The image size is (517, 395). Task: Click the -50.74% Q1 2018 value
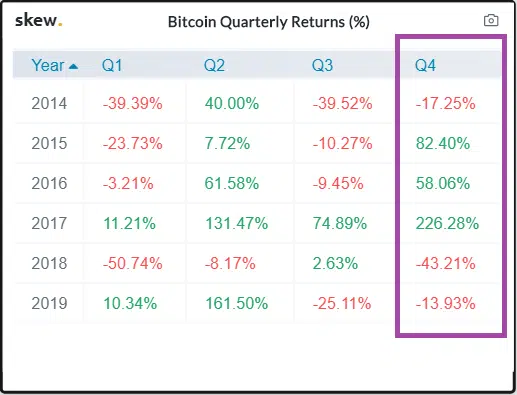(133, 263)
